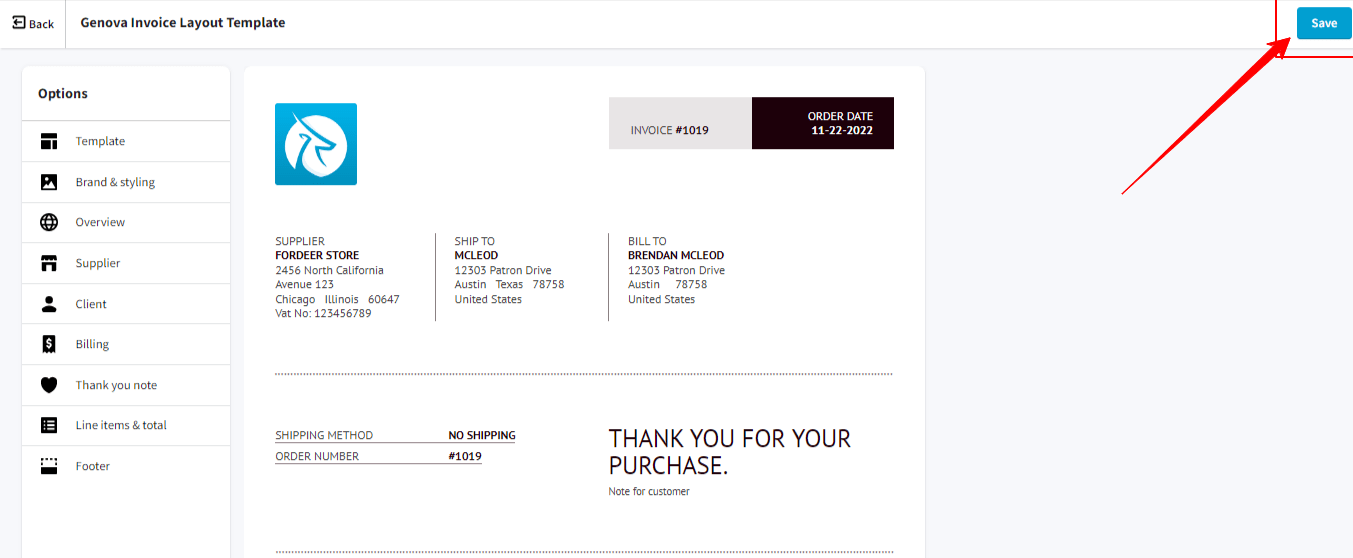Click the Line items list icon

click(49, 425)
